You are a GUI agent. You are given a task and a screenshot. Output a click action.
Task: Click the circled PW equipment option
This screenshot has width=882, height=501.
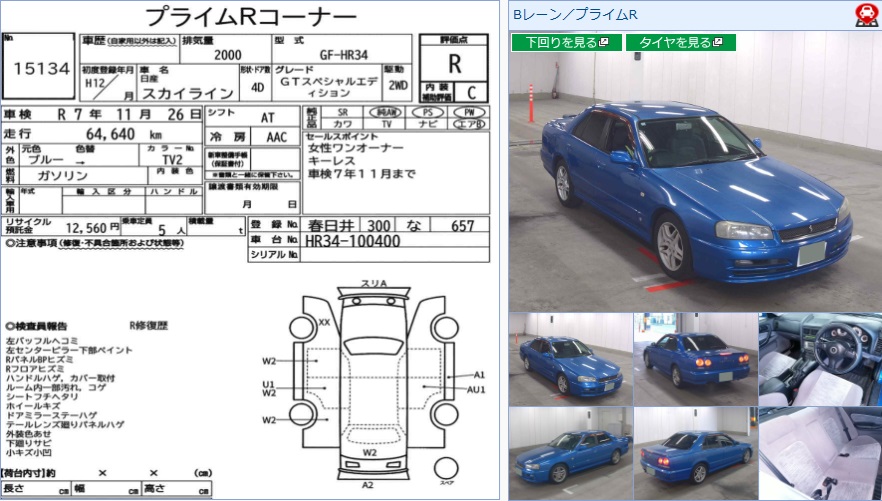[x=468, y=113]
